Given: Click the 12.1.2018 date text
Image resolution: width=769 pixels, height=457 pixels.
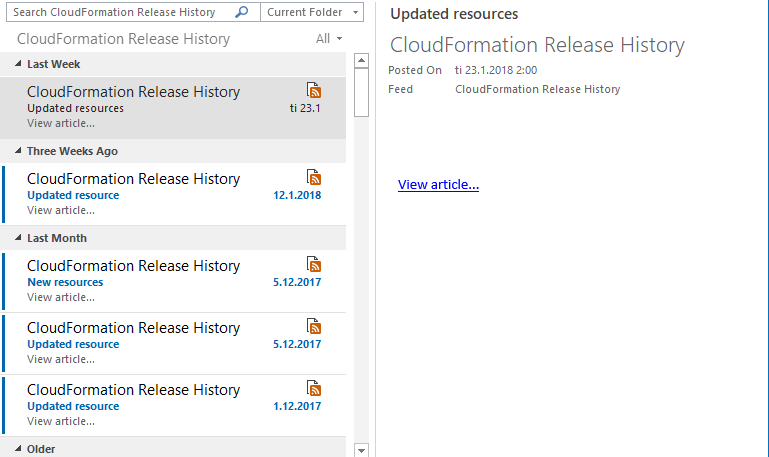Looking at the screenshot, I should coord(297,195).
